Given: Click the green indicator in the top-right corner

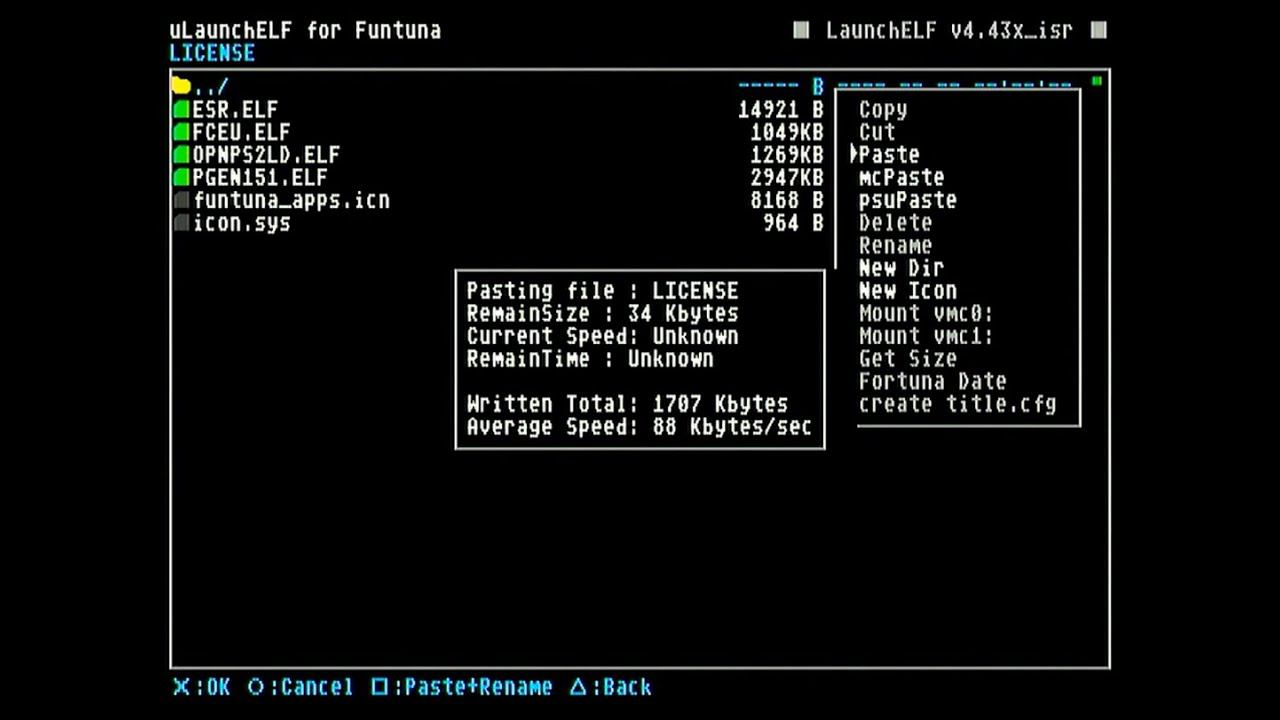Looking at the screenshot, I should [x=1097, y=81].
